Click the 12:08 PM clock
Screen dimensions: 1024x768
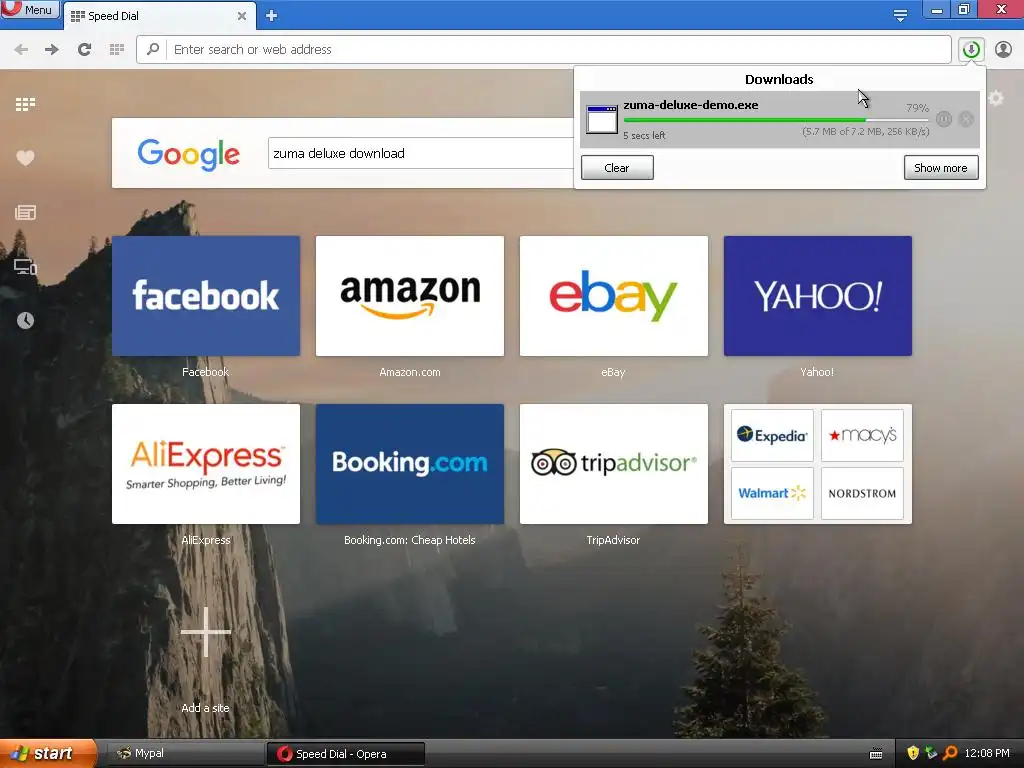point(987,754)
